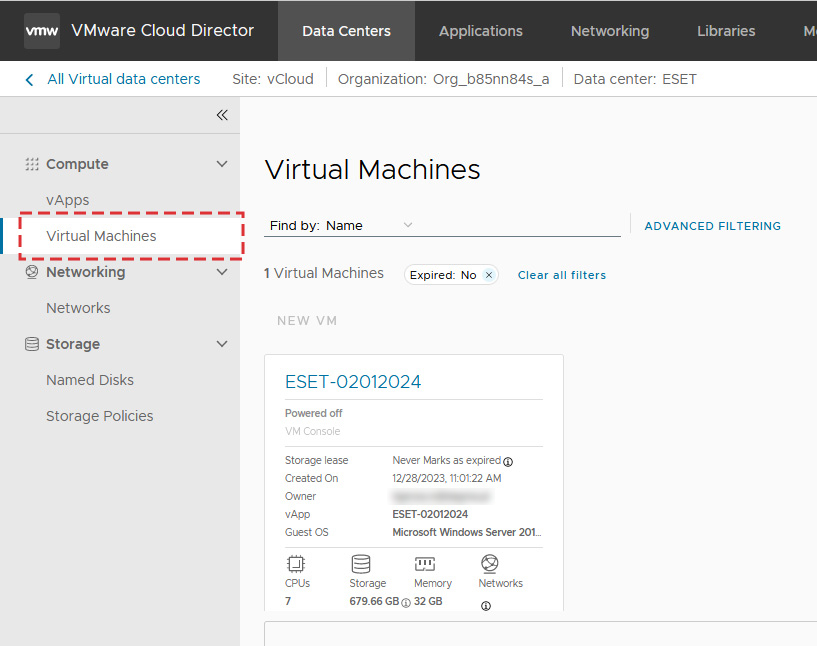Image resolution: width=817 pixels, height=646 pixels.
Task: Click the Memory icon on VM card
Action: point(425,564)
